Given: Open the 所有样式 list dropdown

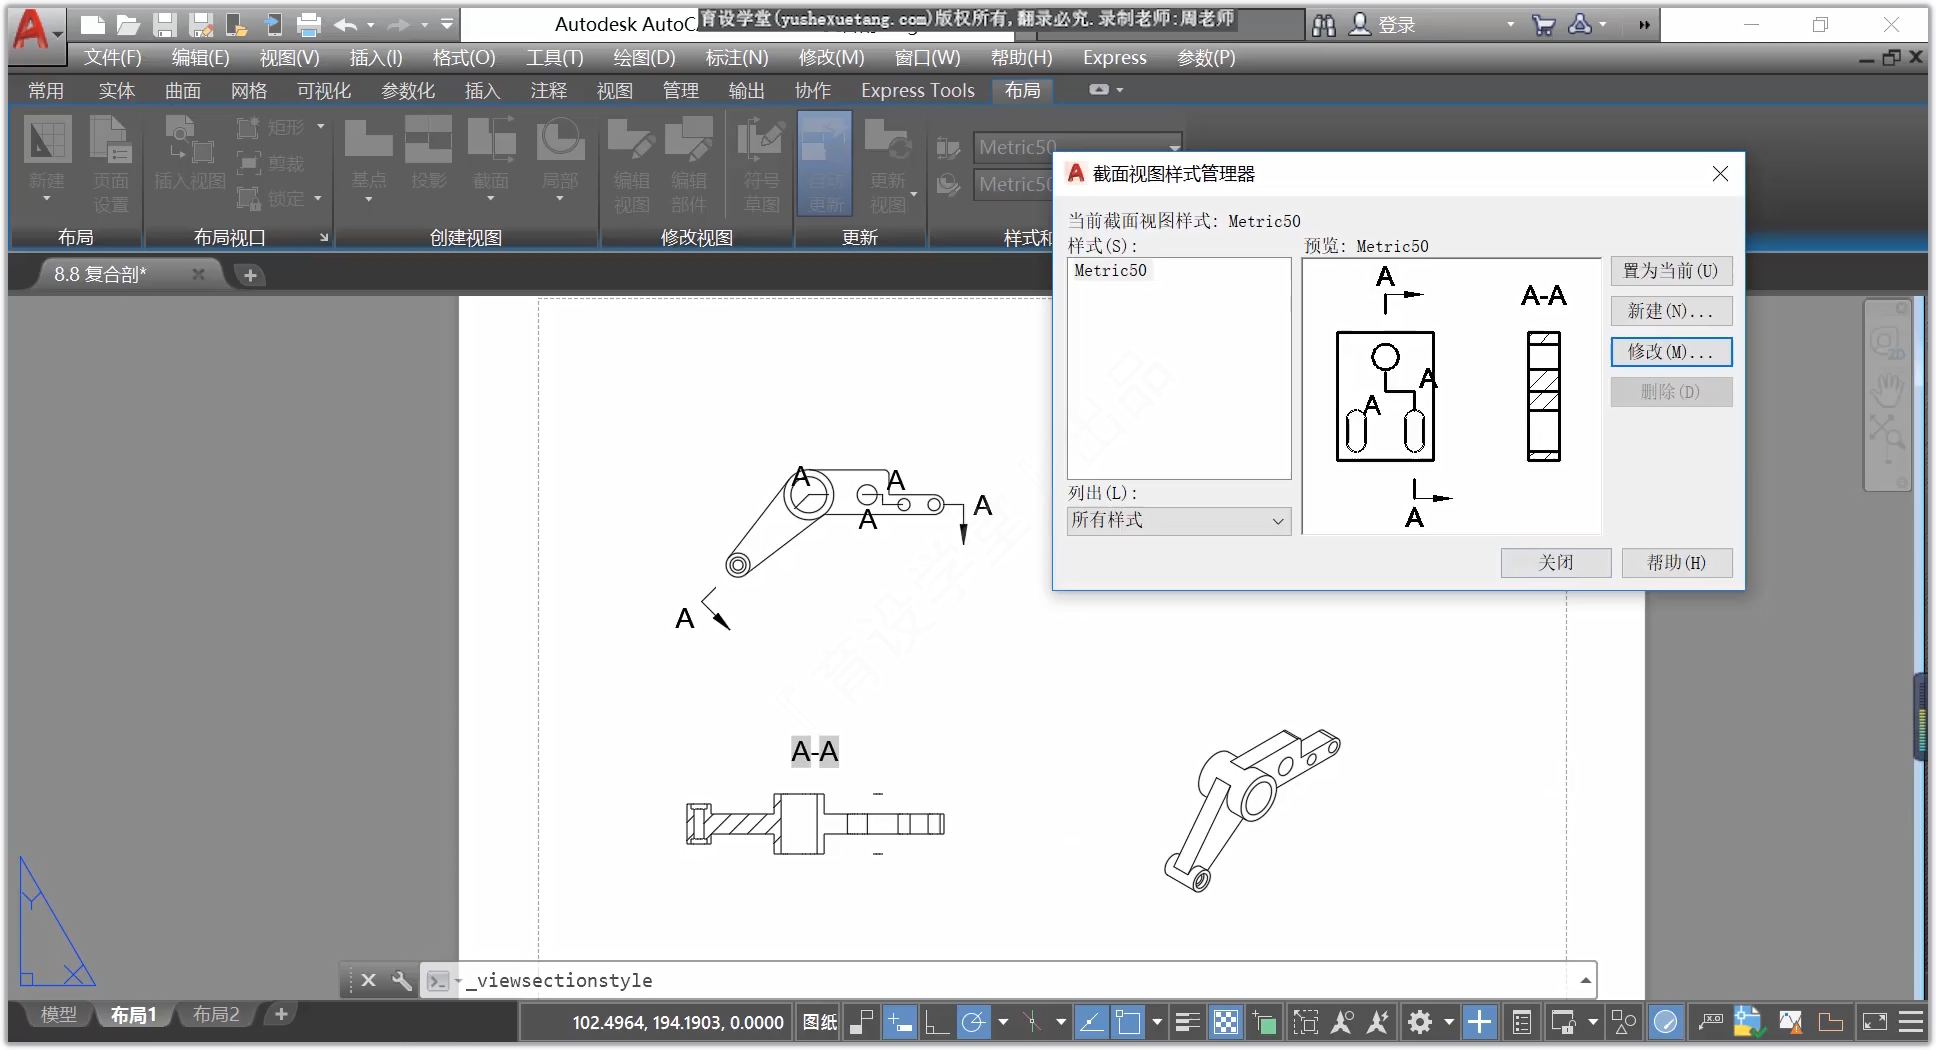Looking at the screenshot, I should coord(1178,520).
